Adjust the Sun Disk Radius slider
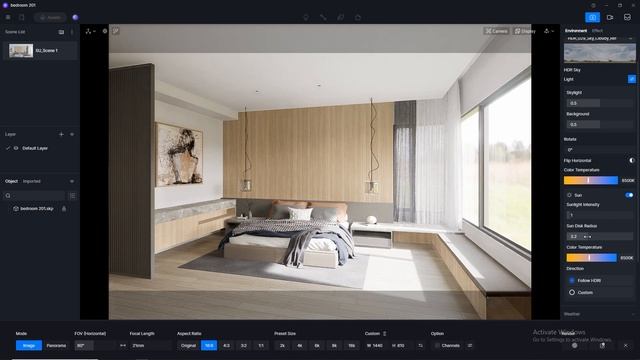Screen dimensions: 640x360 point(600,236)
